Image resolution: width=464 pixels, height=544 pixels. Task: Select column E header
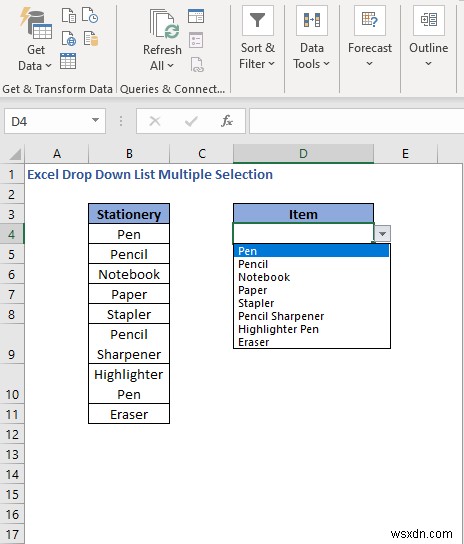click(405, 153)
